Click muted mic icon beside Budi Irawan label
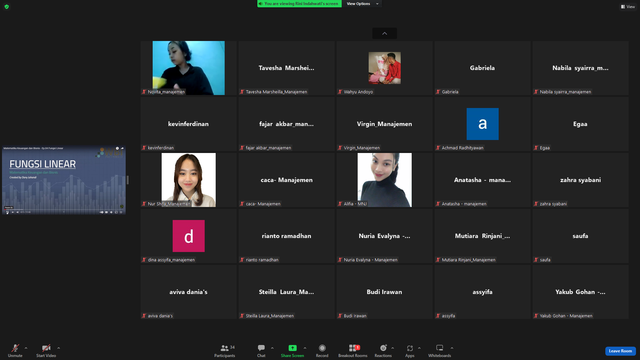This screenshot has height=360, width=640. [340, 316]
